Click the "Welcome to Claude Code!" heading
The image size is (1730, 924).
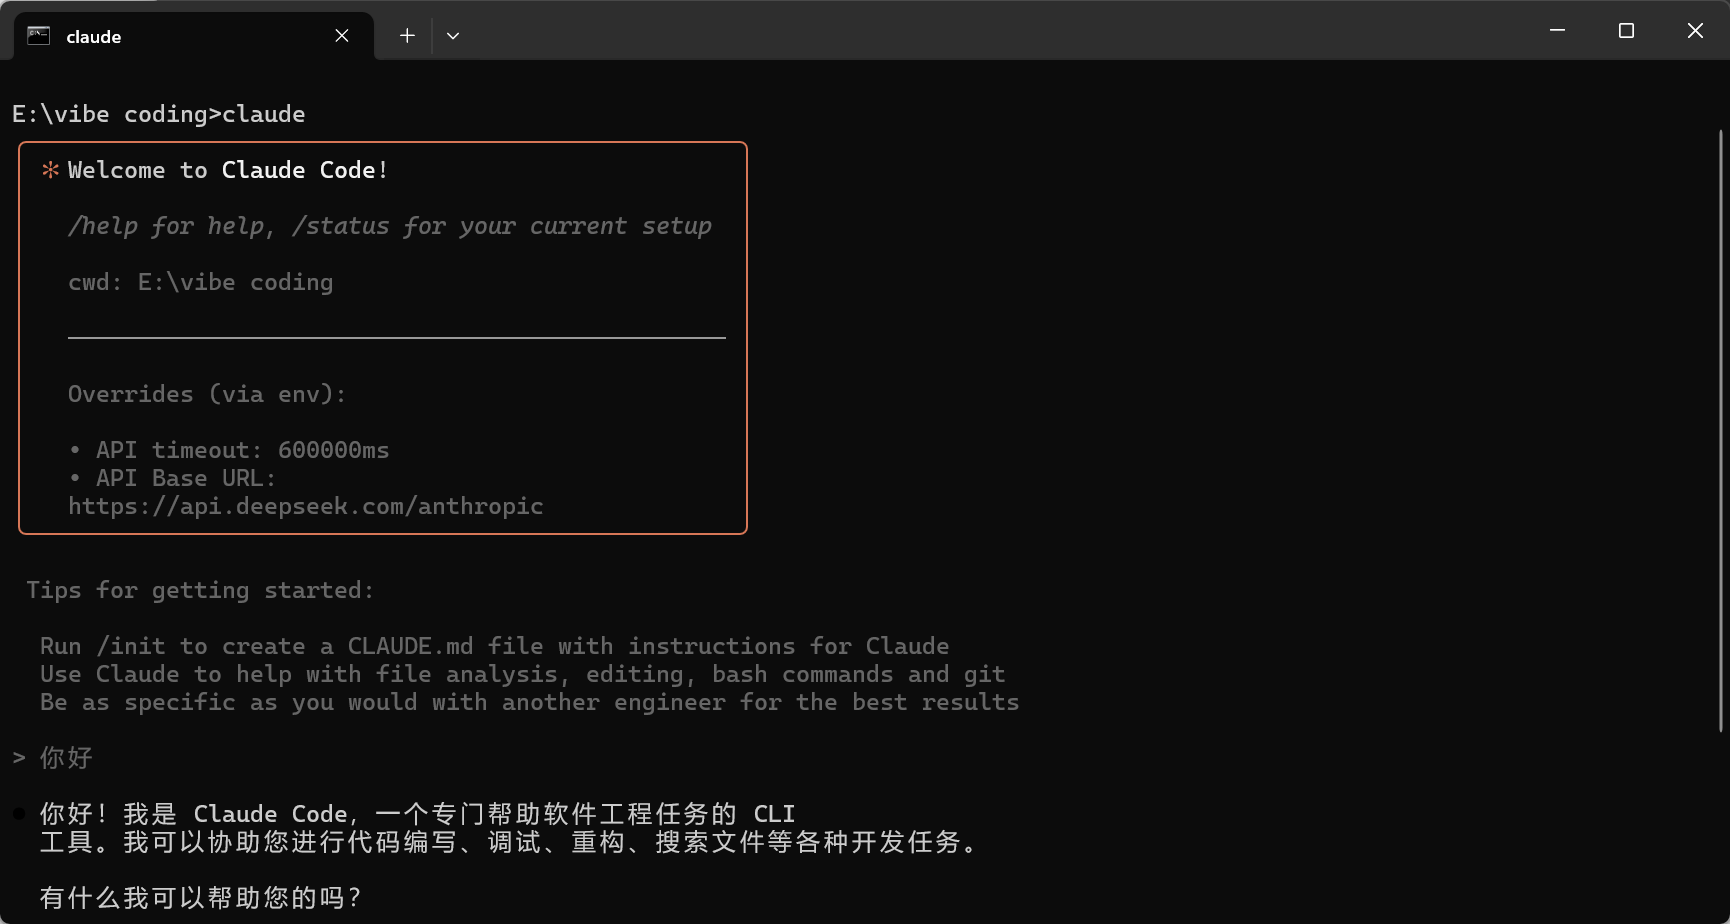pos(228,170)
